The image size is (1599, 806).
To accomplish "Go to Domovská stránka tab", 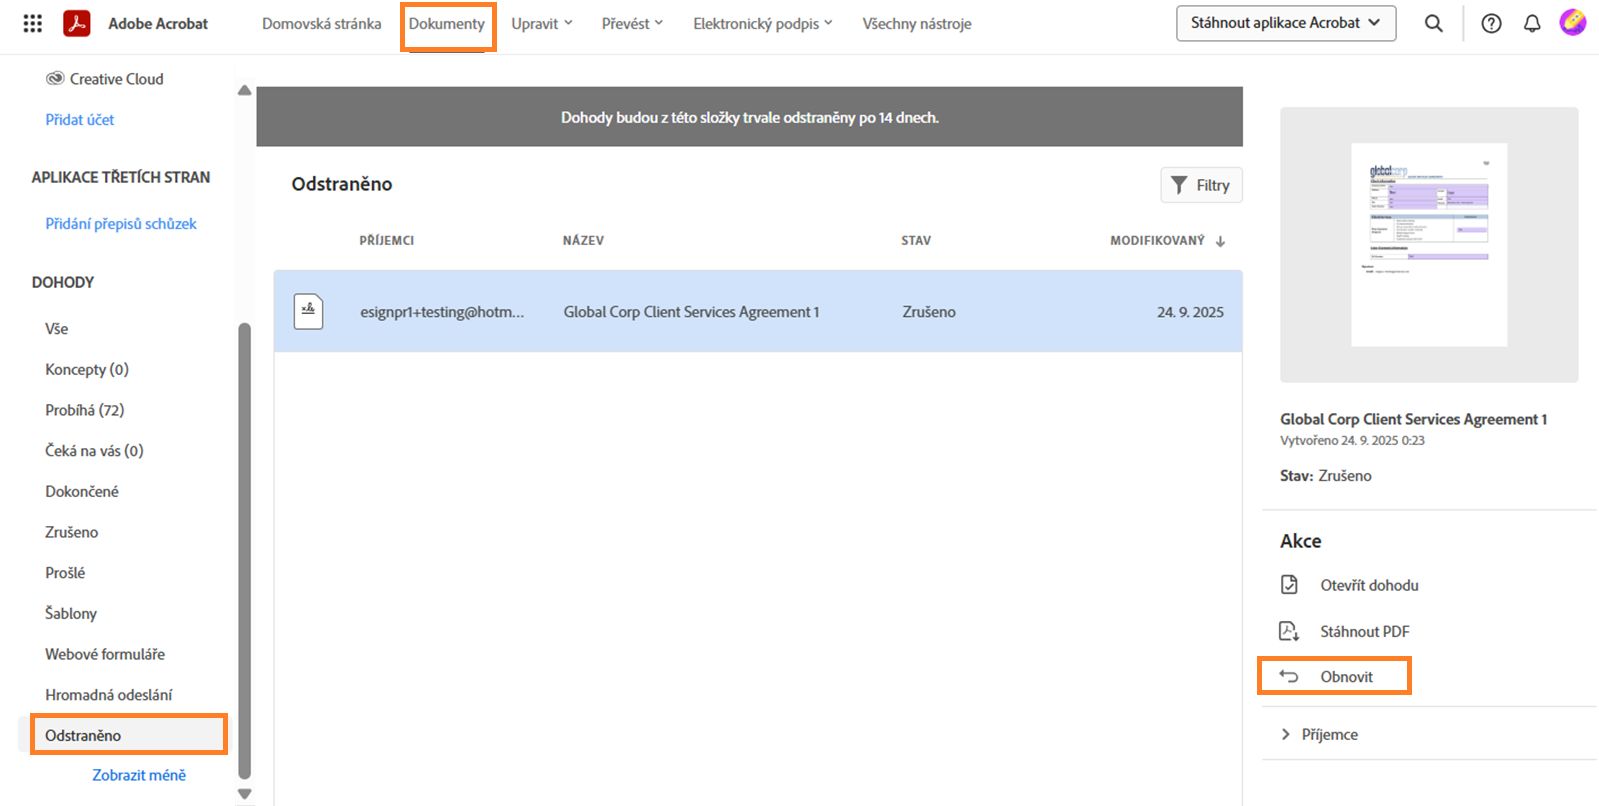I will (321, 23).
